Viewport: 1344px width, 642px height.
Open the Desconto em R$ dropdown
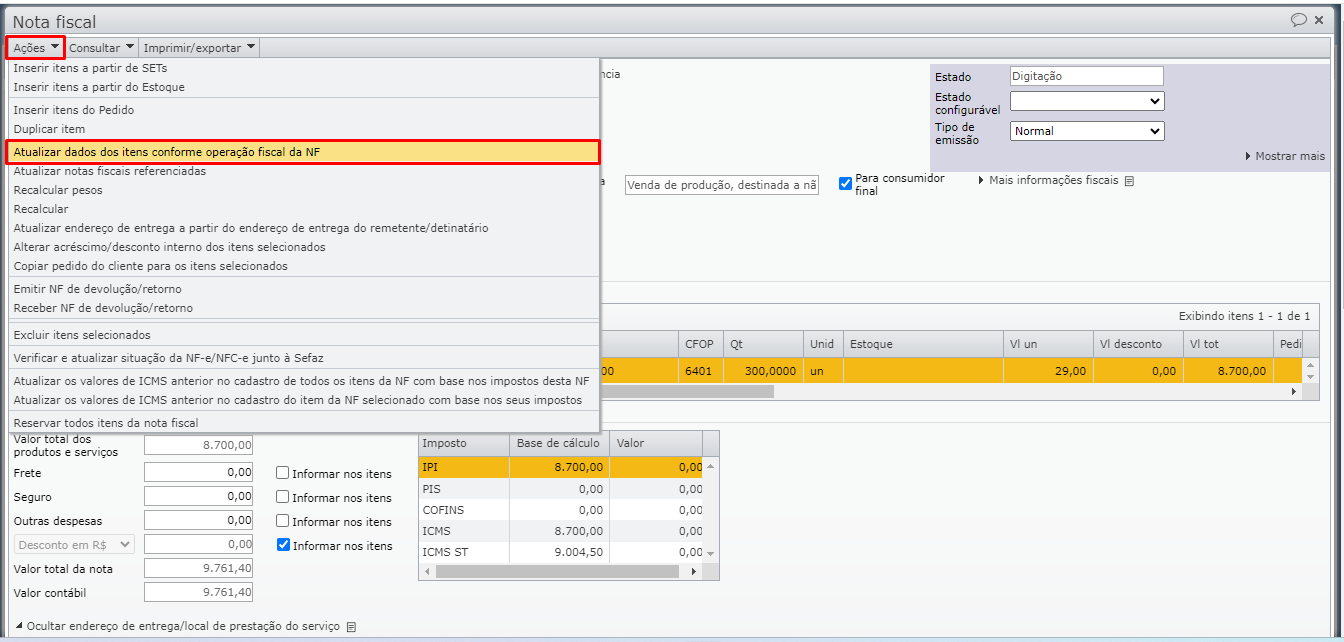click(74, 544)
